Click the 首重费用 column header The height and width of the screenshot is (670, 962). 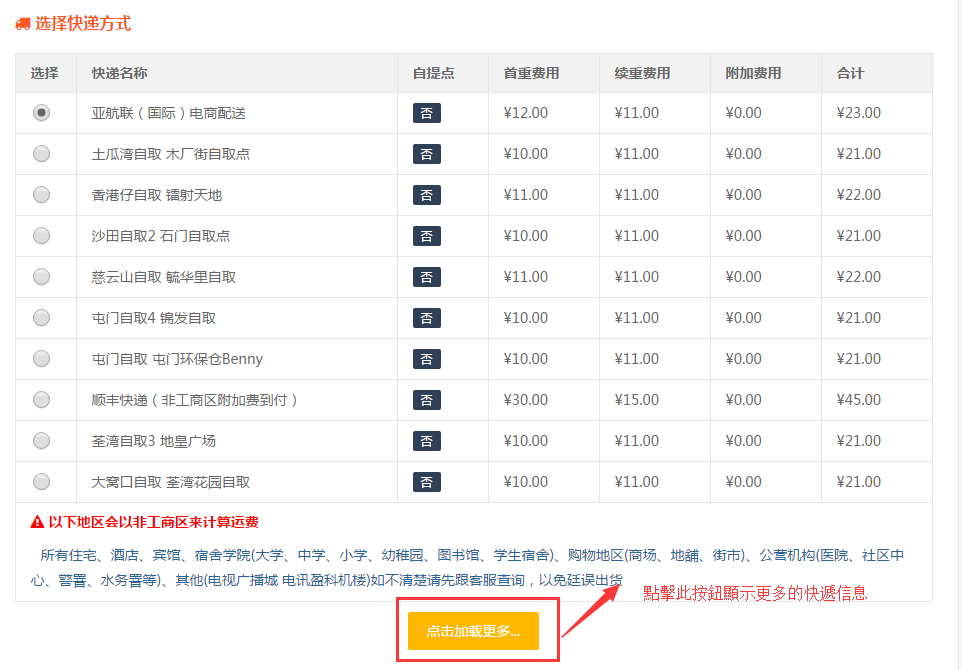coord(531,73)
